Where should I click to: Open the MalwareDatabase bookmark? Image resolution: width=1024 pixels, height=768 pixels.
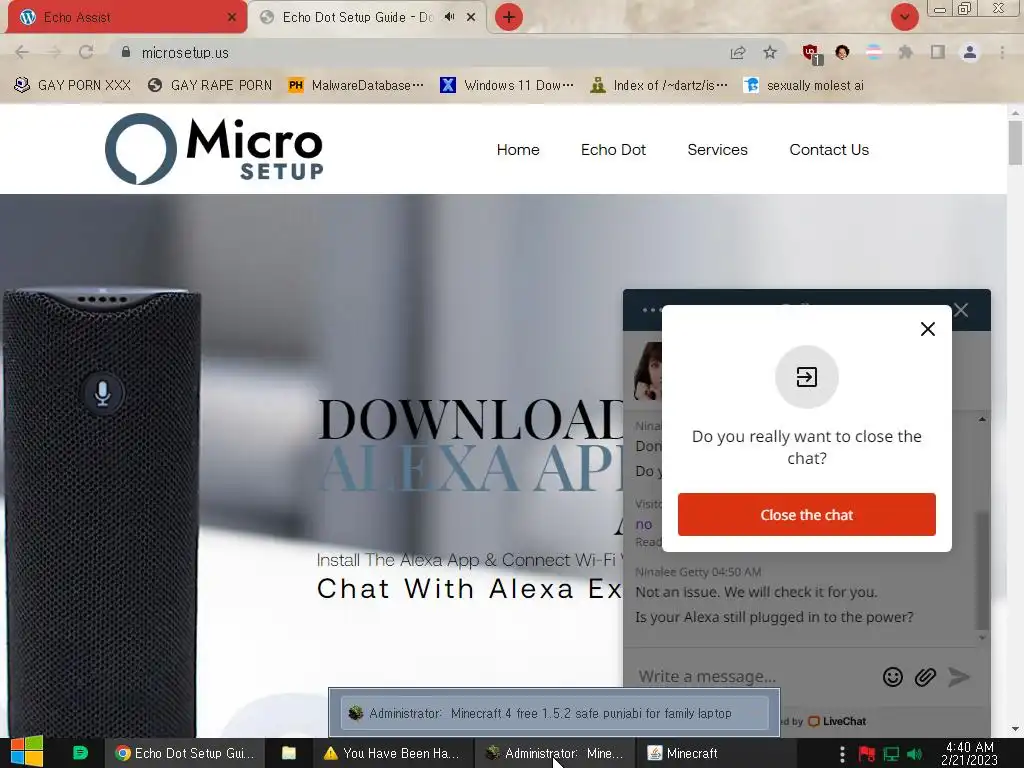tap(356, 85)
